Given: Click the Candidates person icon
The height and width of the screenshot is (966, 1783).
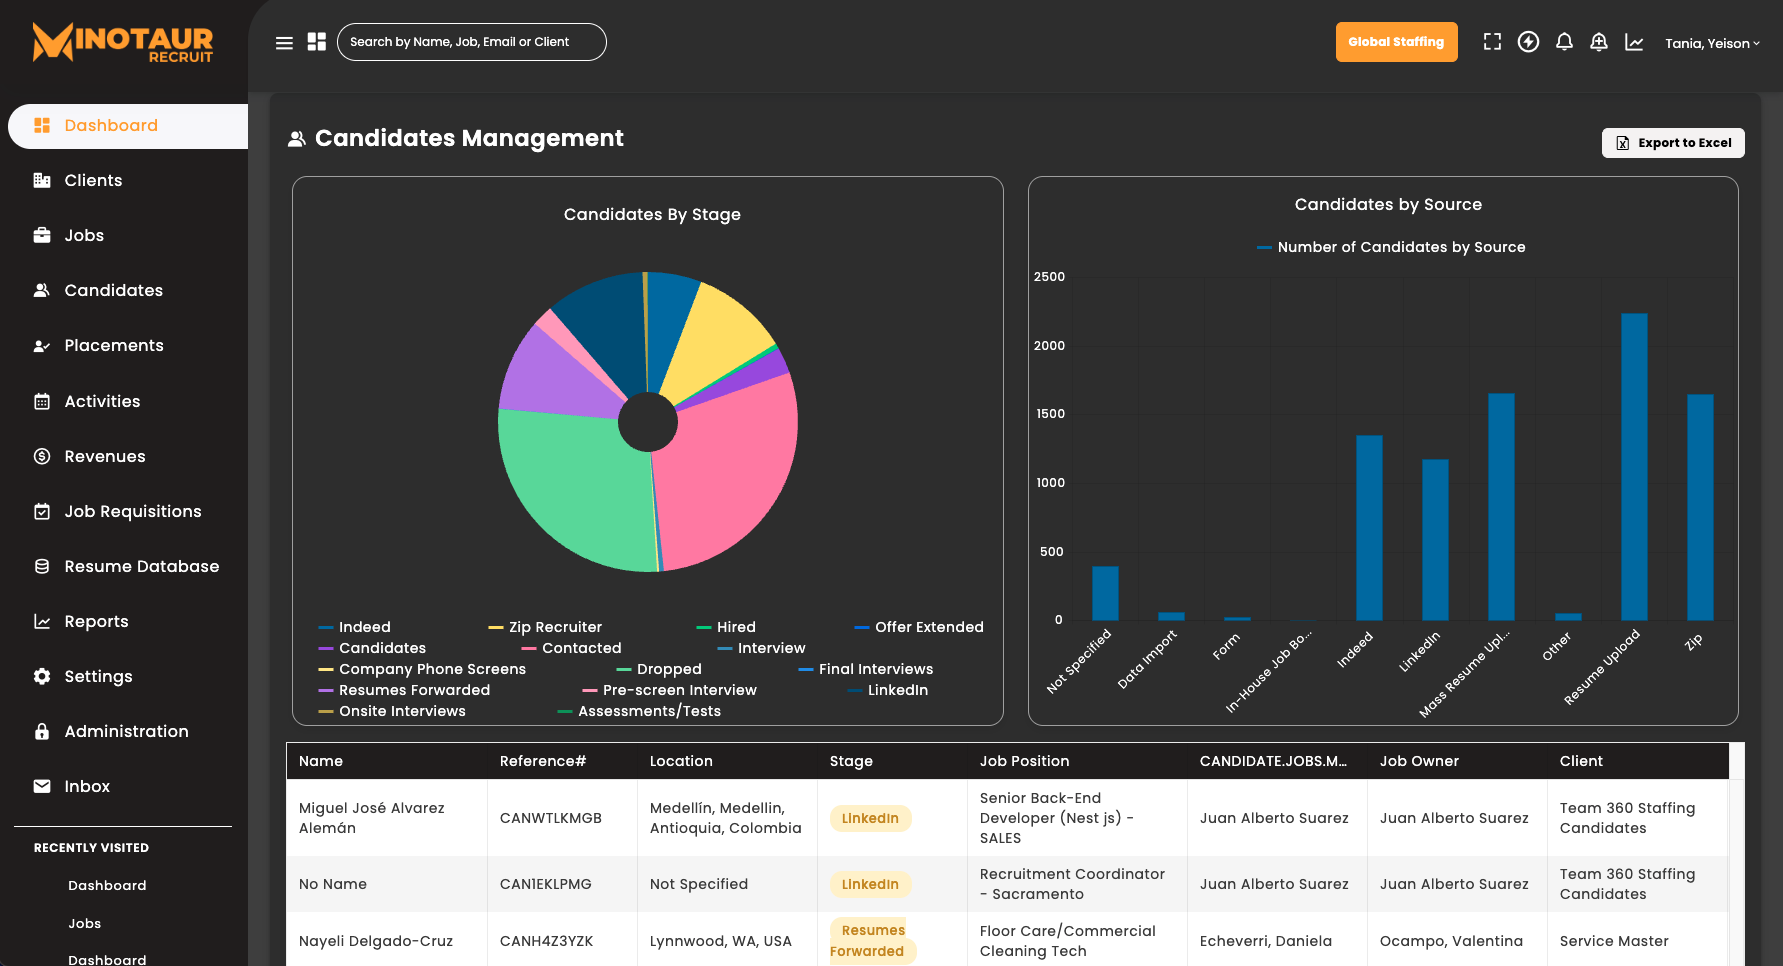Looking at the screenshot, I should click(x=42, y=290).
